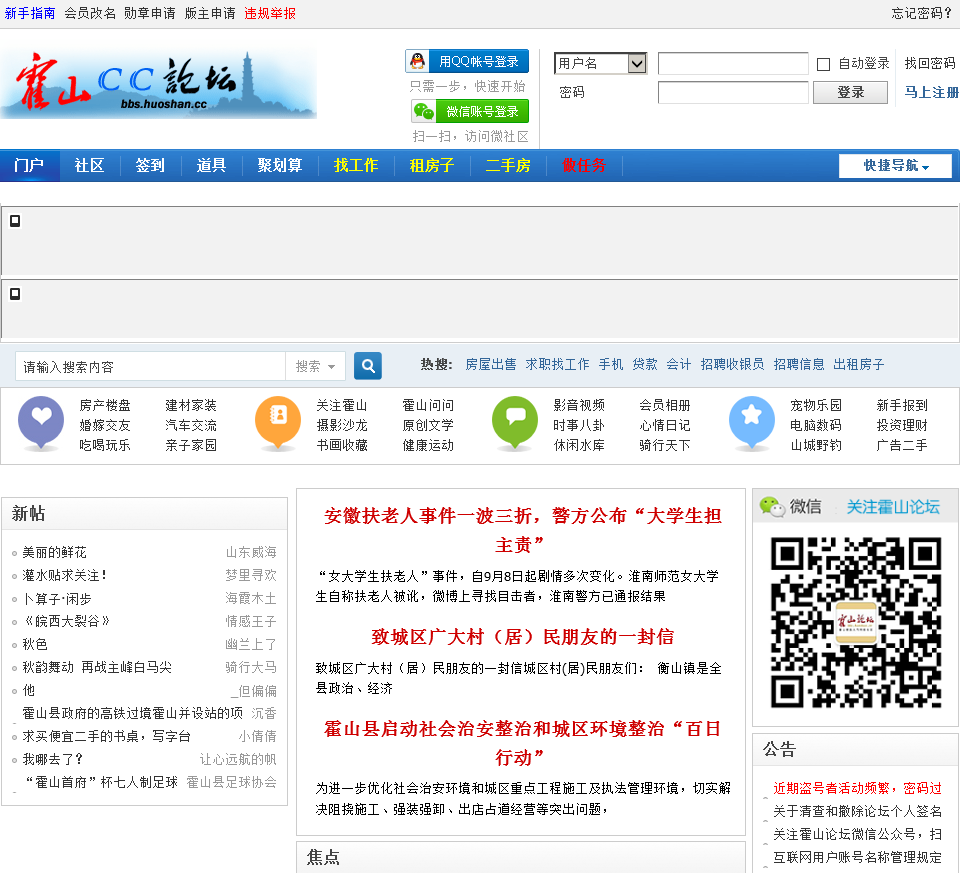Image resolution: width=960 pixels, height=873 pixels.
Task: Open the 摄影沙龙 forum section
Action: pos(342,425)
